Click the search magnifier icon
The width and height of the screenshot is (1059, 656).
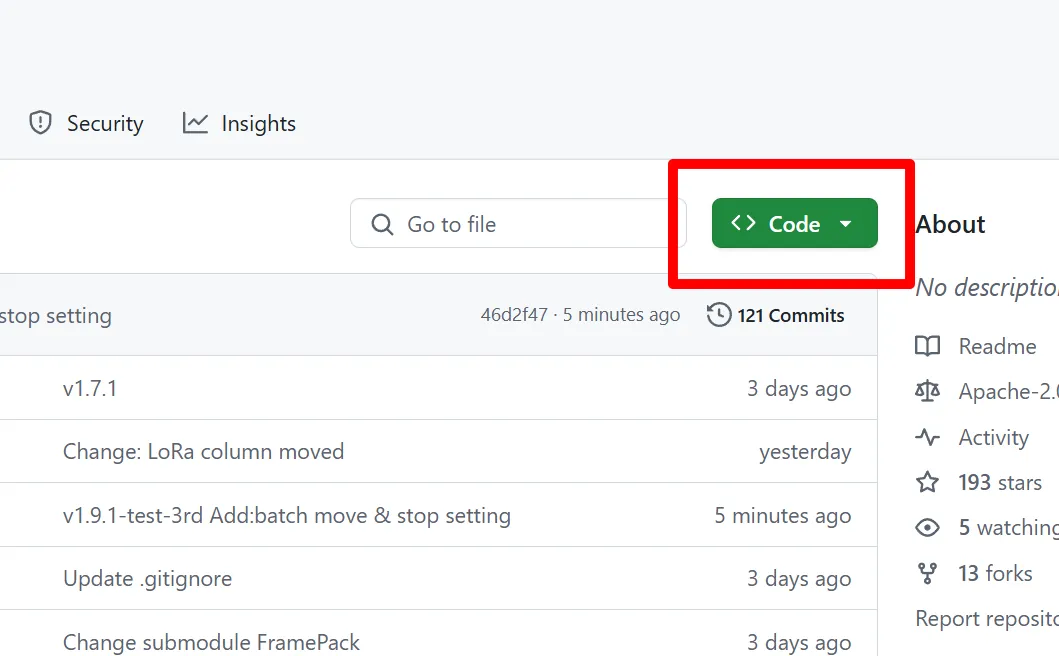[x=382, y=224]
